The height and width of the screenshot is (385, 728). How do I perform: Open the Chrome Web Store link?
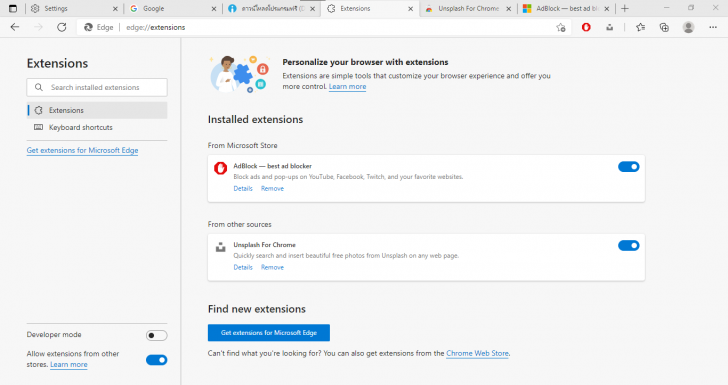[x=477, y=353]
